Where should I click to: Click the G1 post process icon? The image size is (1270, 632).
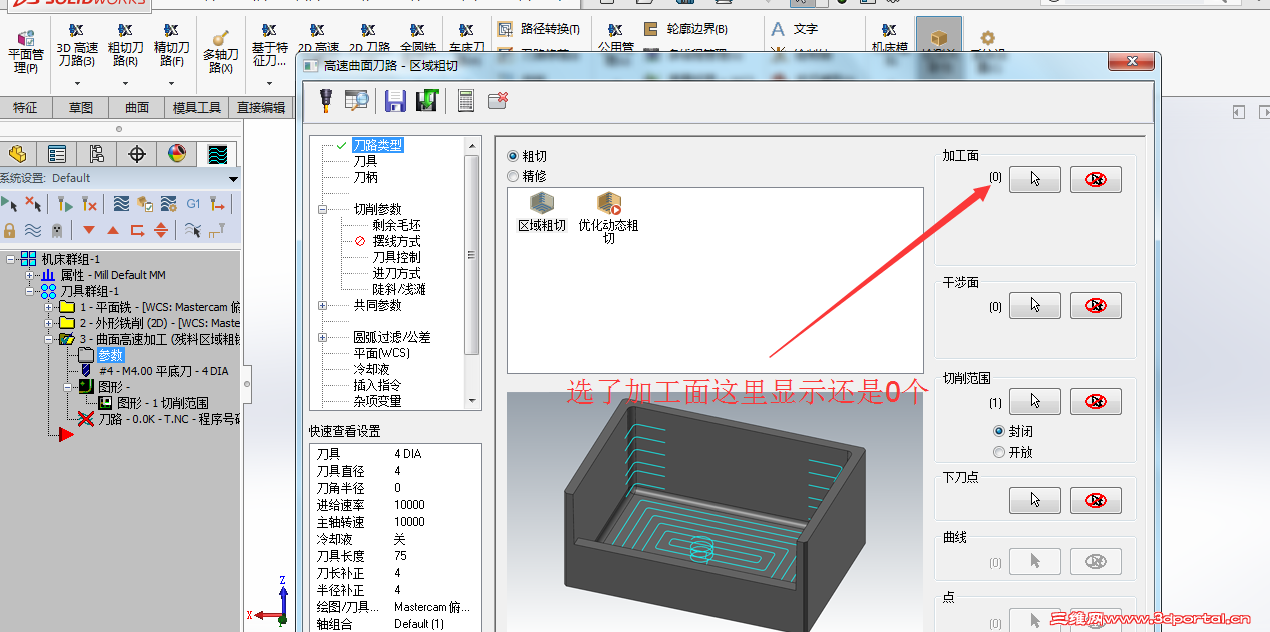[x=193, y=204]
